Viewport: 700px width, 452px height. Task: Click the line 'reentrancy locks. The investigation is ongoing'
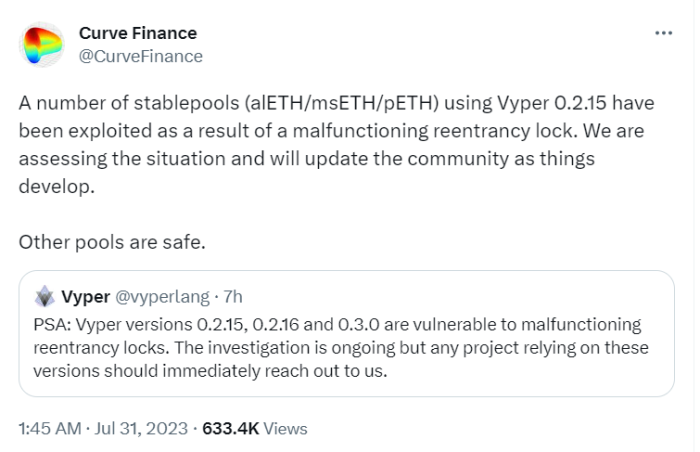pyautogui.click(x=341, y=347)
